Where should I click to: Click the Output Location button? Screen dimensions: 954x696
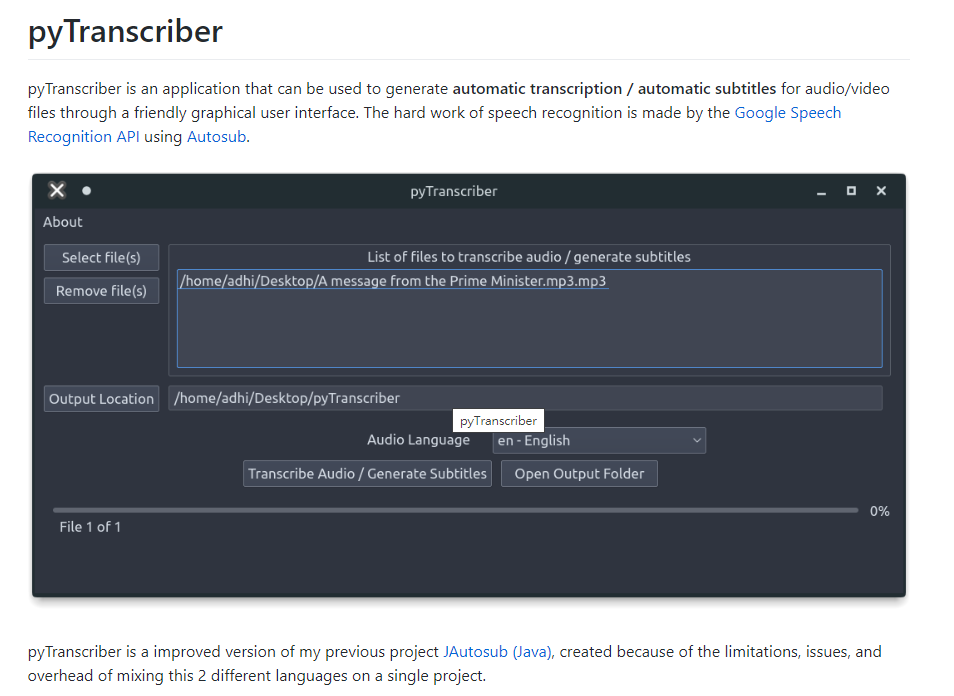click(x=101, y=399)
